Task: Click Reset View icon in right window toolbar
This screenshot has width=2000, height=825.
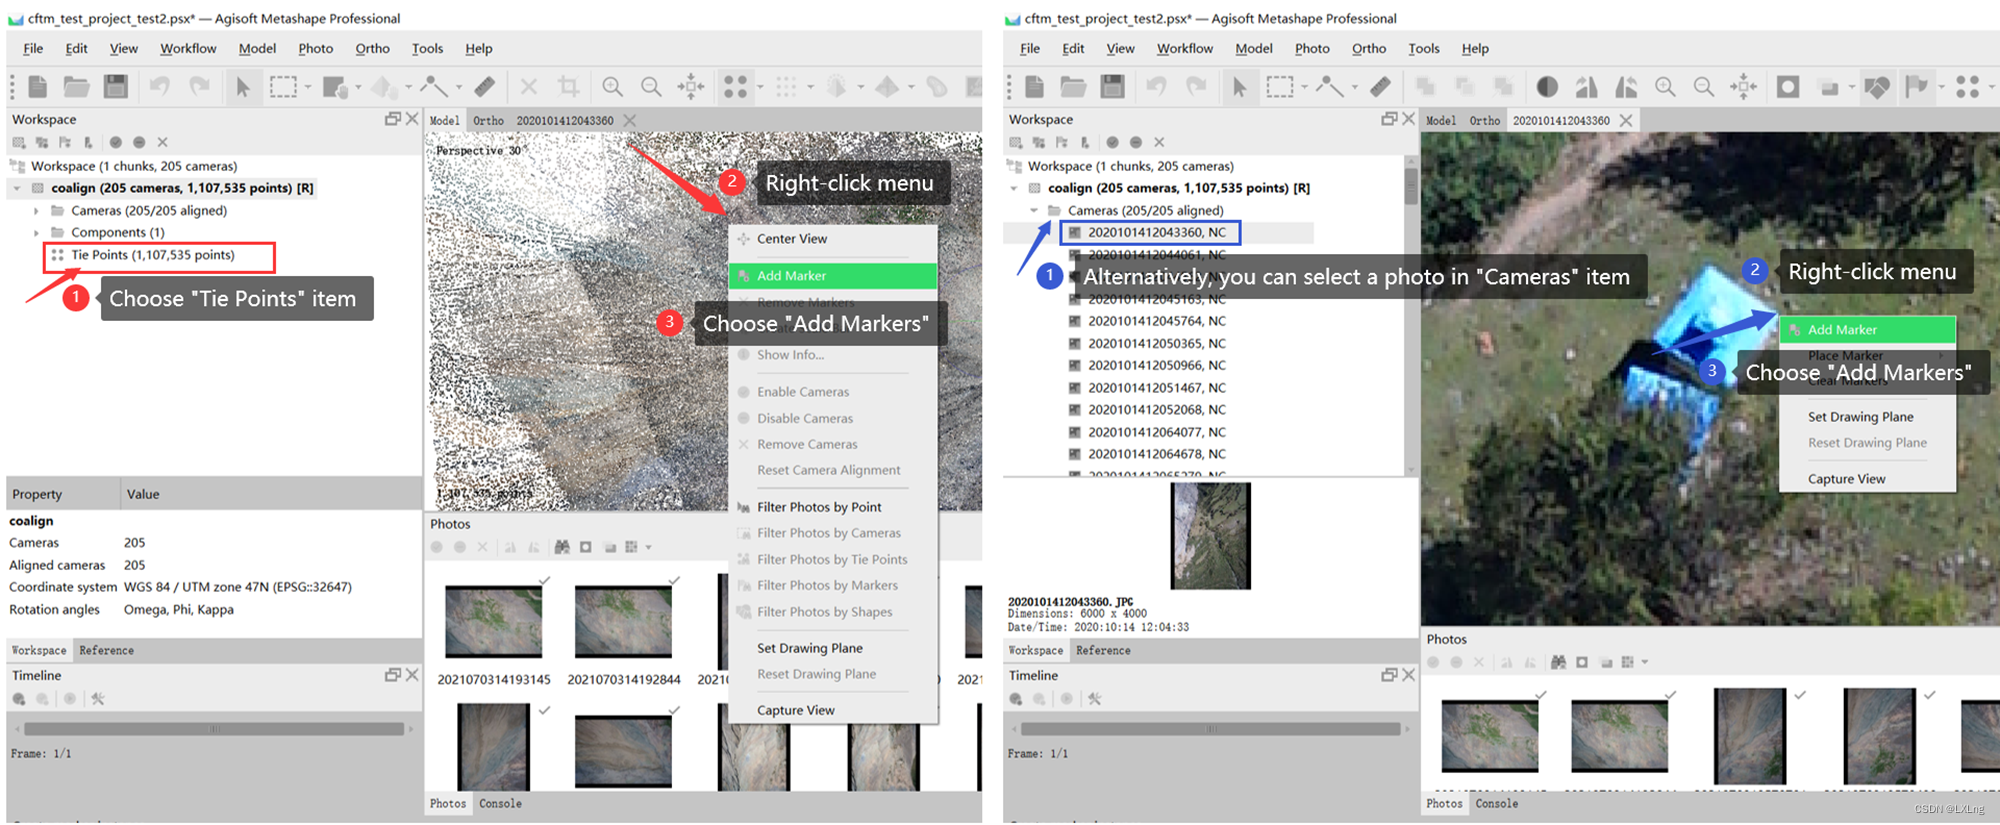Action: point(1743,87)
